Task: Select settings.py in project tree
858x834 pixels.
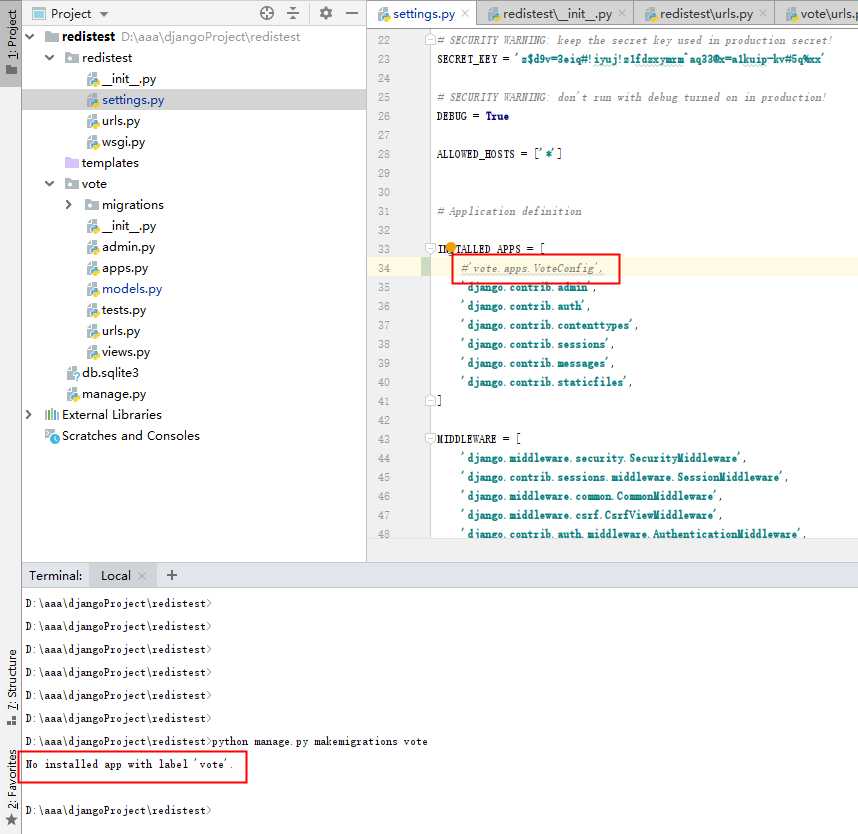Action: pos(133,100)
